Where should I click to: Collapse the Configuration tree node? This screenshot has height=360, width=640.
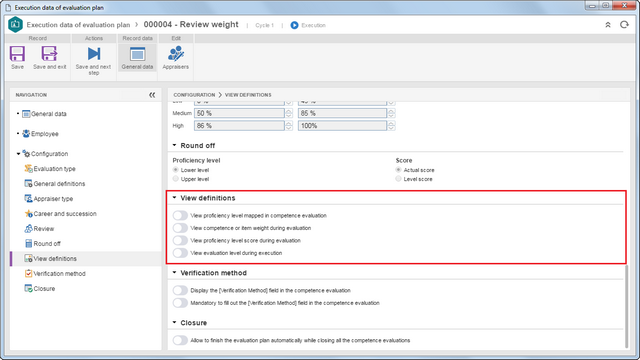pyautogui.click(x=18, y=154)
